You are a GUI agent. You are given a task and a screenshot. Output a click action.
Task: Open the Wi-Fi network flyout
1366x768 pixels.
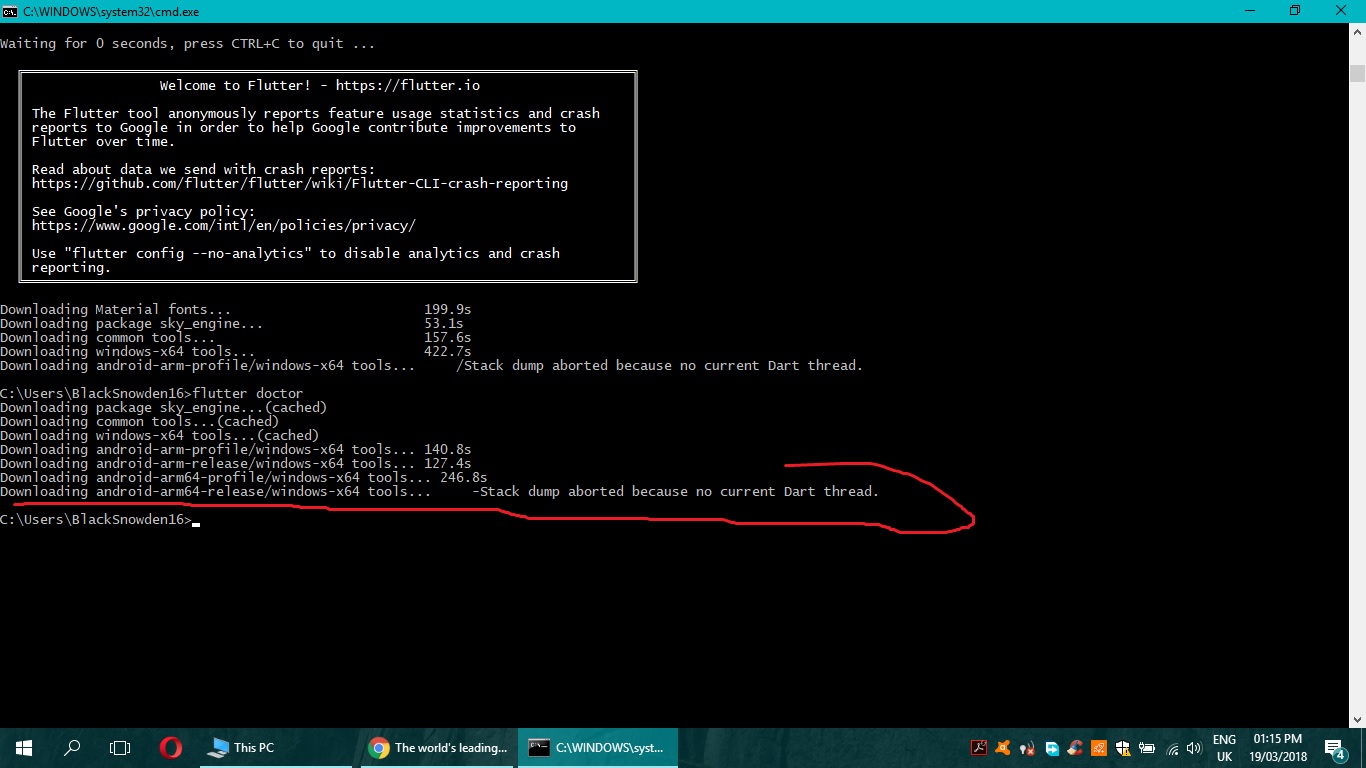click(x=1172, y=748)
